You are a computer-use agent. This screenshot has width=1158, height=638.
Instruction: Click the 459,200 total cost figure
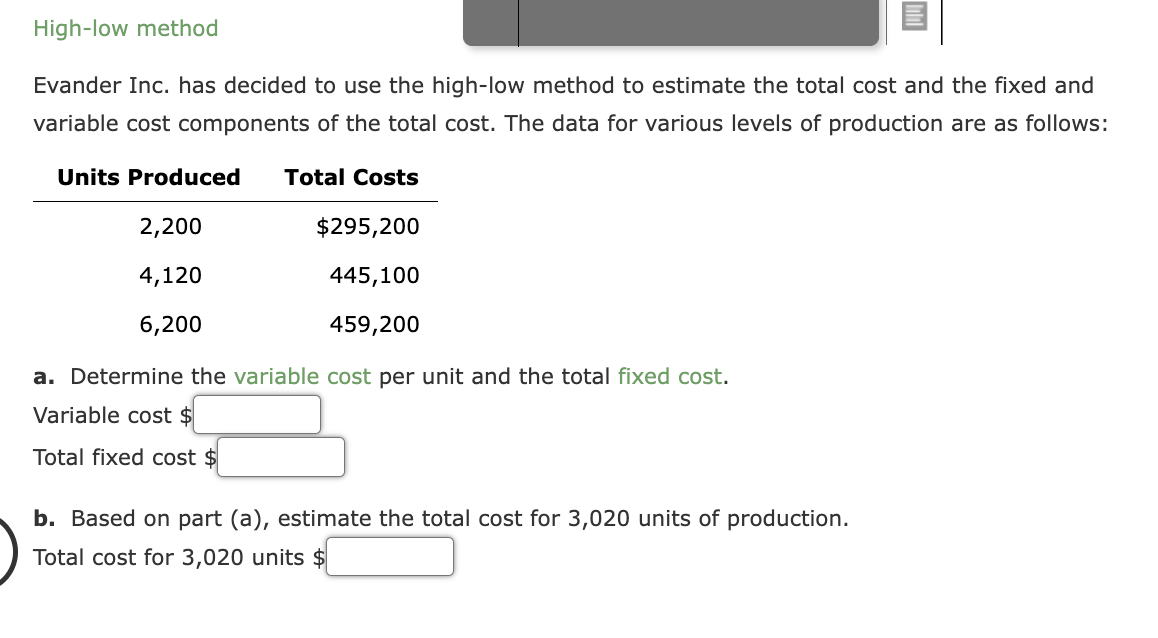pyautogui.click(x=374, y=324)
